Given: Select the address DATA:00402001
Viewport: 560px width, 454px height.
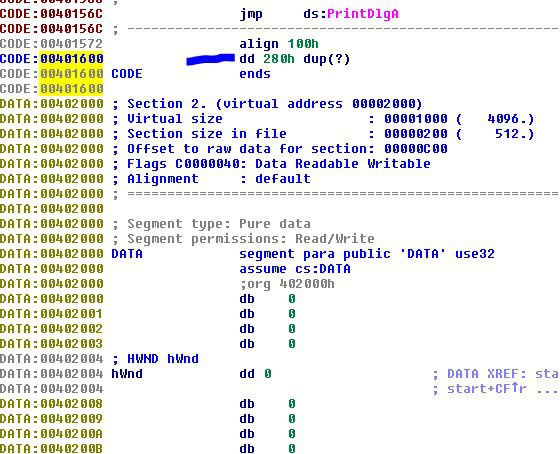Looking at the screenshot, I should point(52,314).
